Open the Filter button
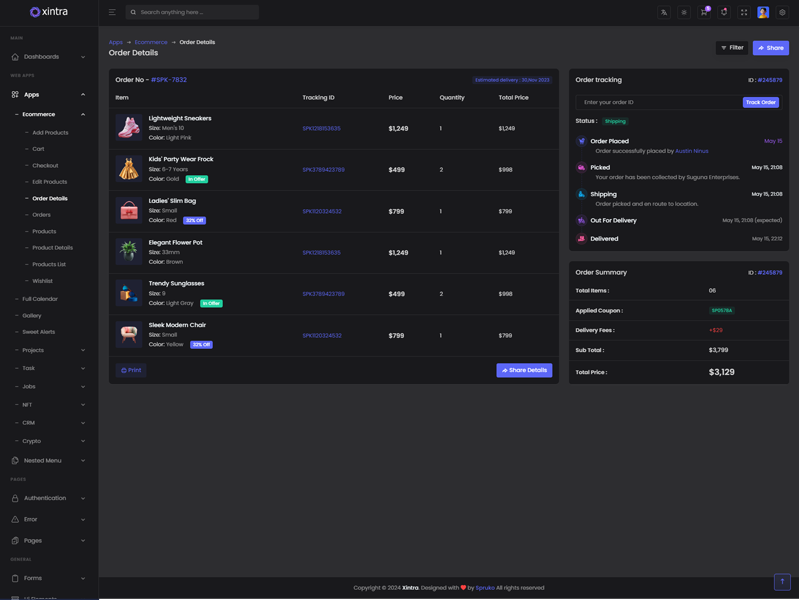800x600 pixels. 732,48
